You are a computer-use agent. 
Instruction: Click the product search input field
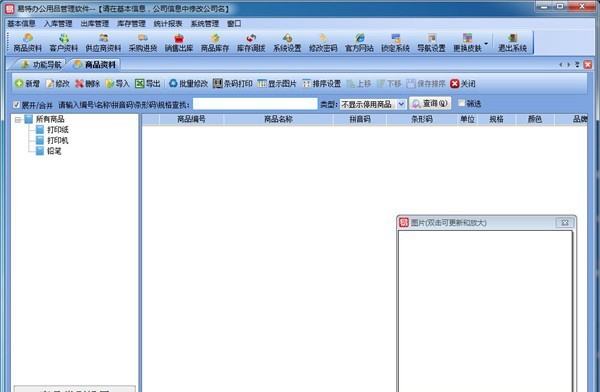coord(255,104)
